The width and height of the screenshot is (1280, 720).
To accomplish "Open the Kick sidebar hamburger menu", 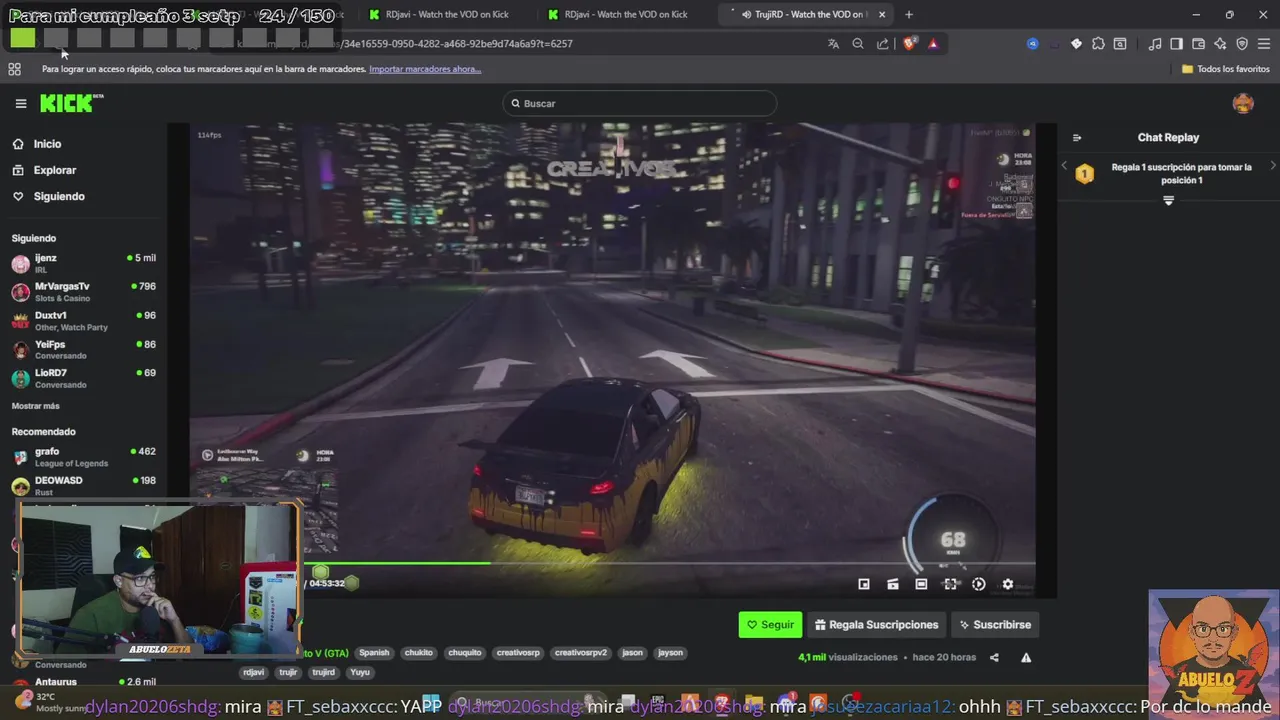I will [20, 103].
